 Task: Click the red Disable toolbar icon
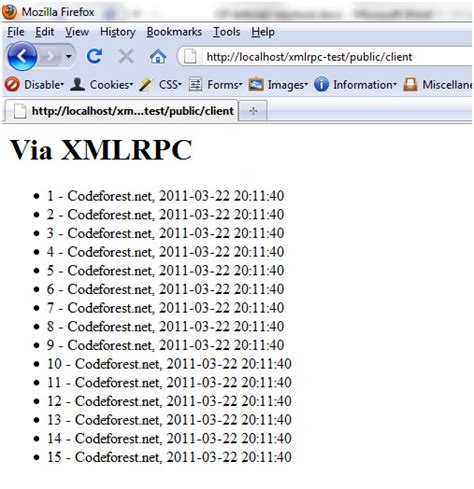(12, 84)
